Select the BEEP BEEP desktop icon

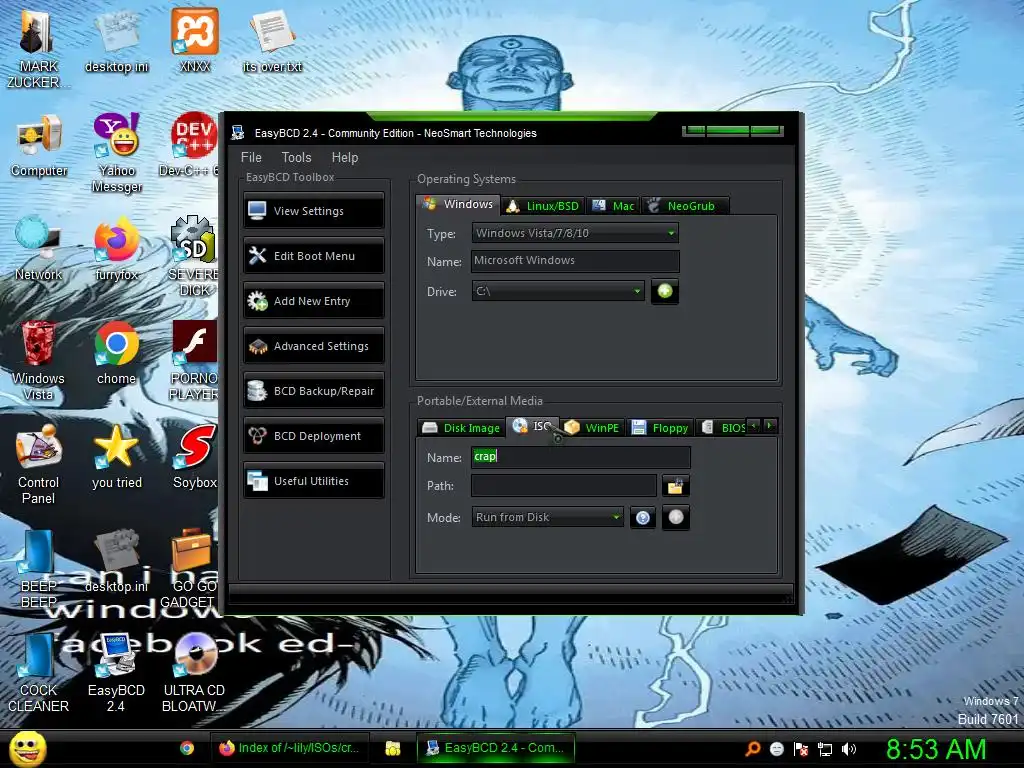(x=38, y=568)
